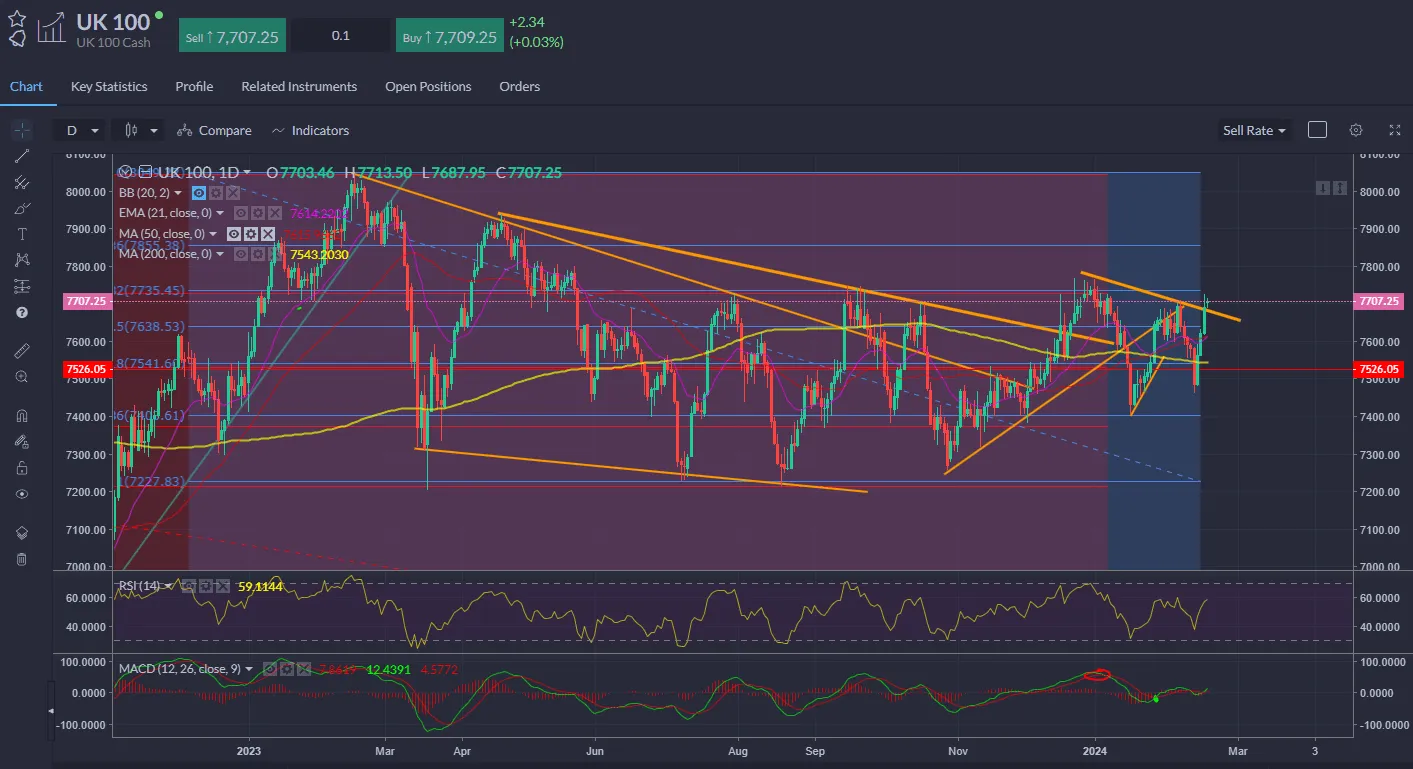This screenshot has width=1413, height=769.
Task: Click the 0.1 trade size field
Action: pos(341,36)
